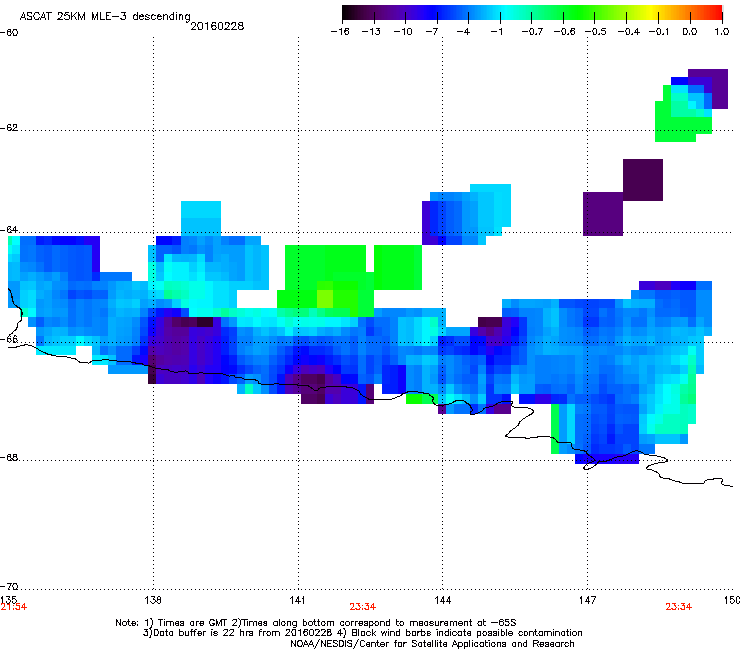Click the light blue block above 138 longitude
This screenshot has height=650, width=740.
(x=201, y=218)
